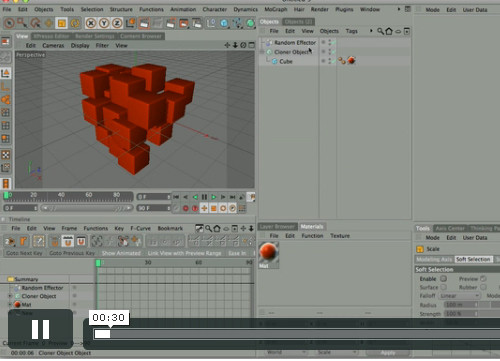Screen dimensions: 500x361
Task: Switch to the XPresso Editor tab
Action: 51,36
